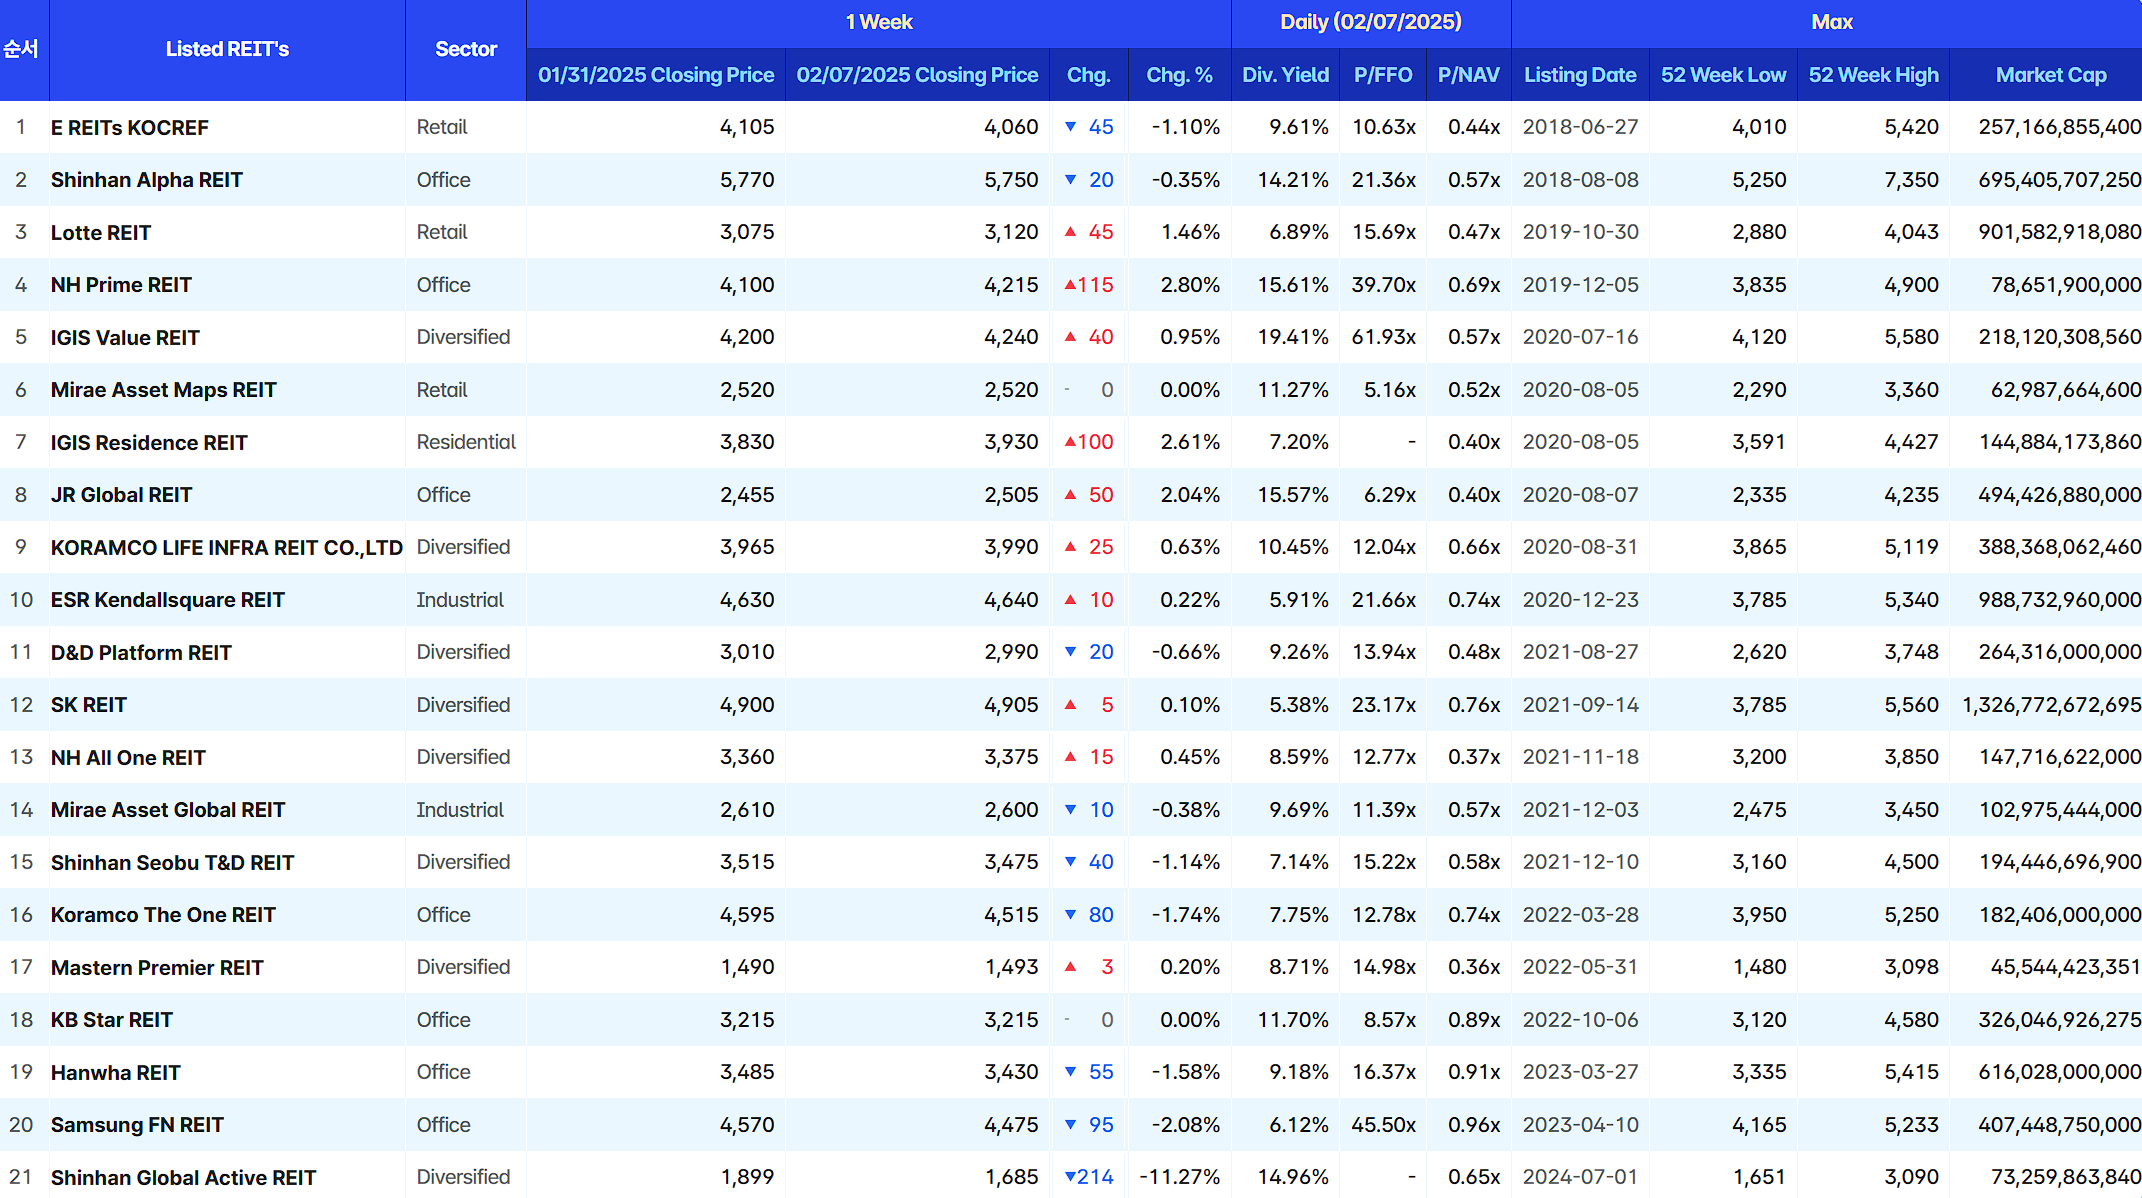Select the Listed REIT's column header

tap(227, 49)
